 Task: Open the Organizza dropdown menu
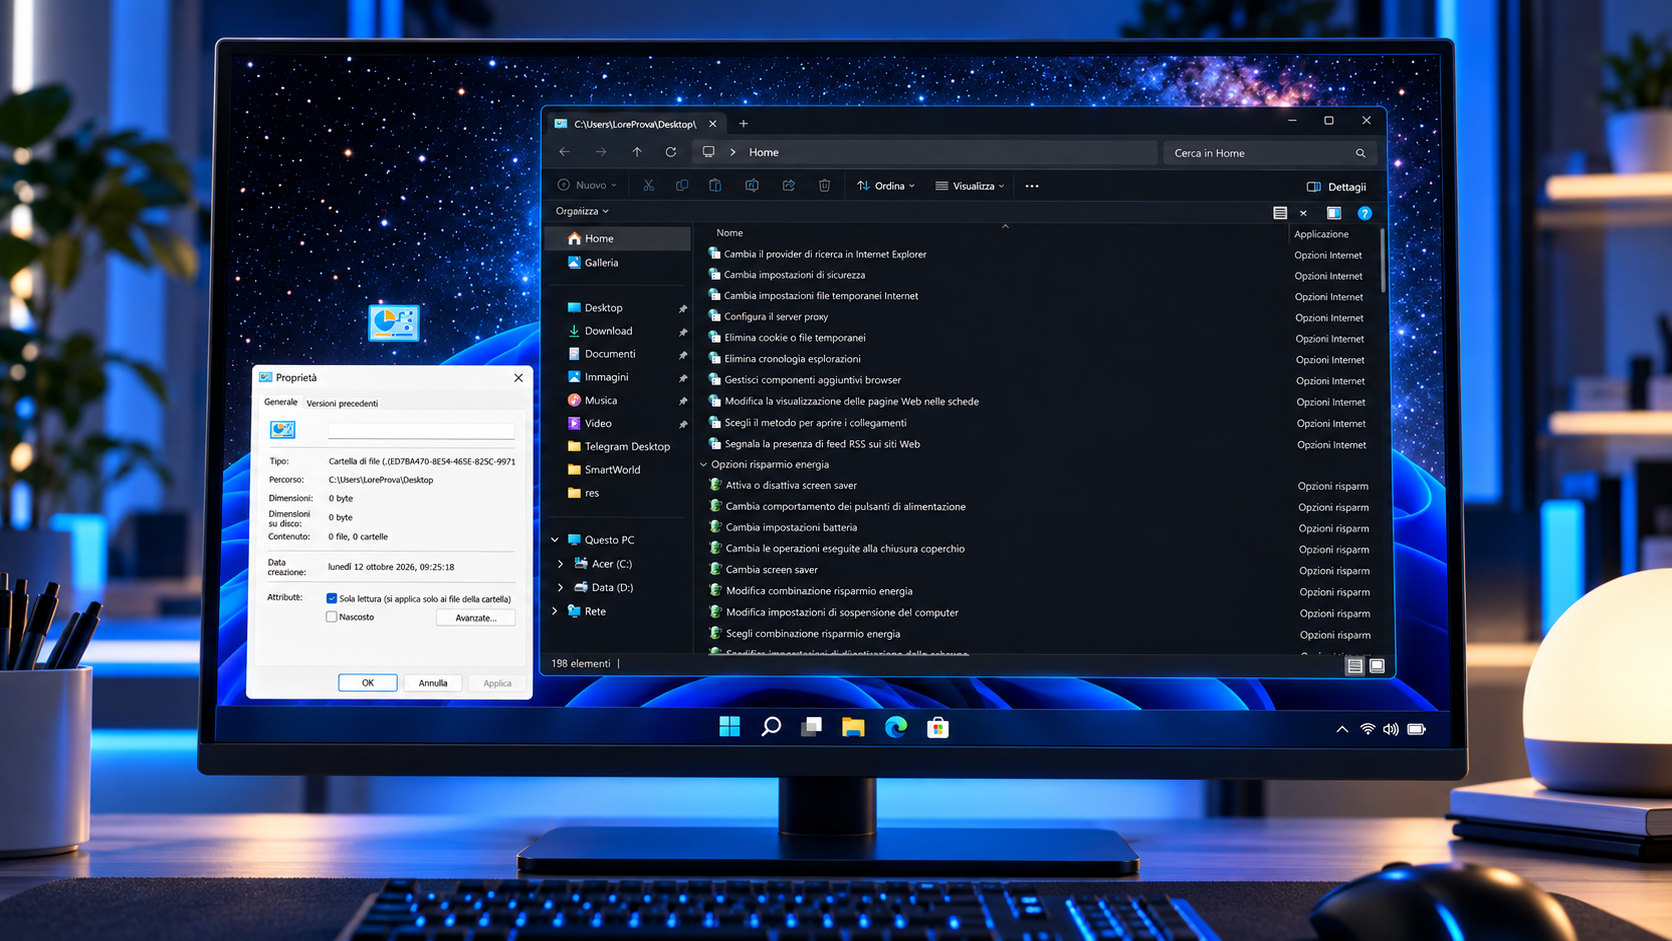[x=582, y=211]
